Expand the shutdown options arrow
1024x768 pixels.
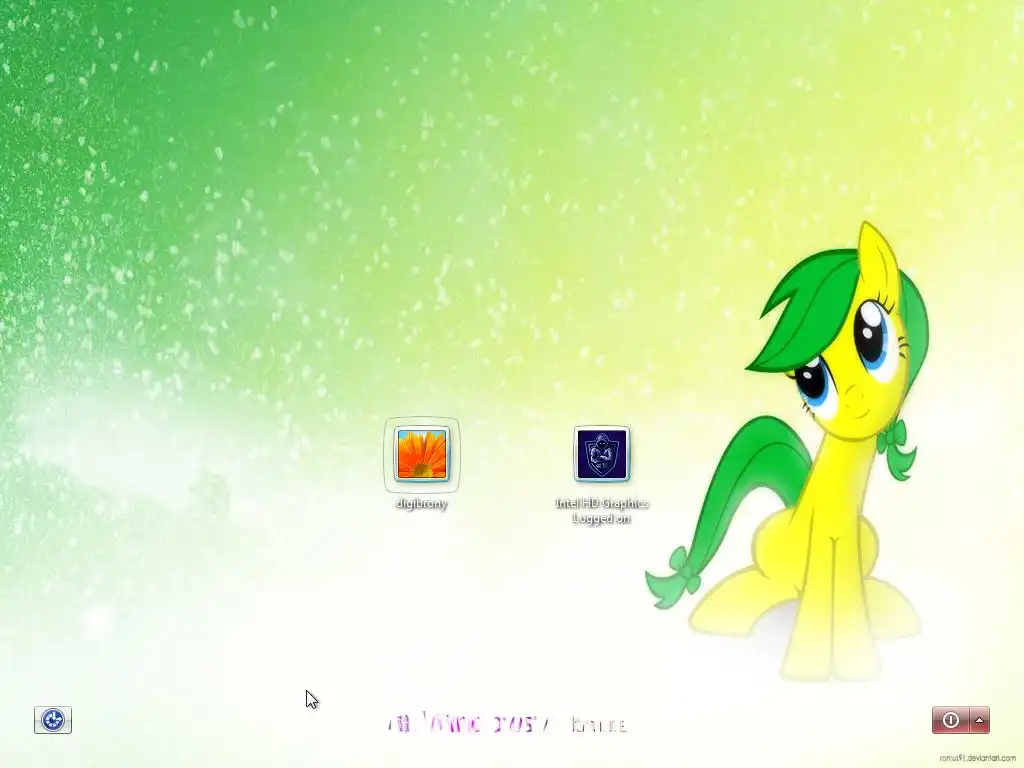pyautogui.click(x=980, y=720)
